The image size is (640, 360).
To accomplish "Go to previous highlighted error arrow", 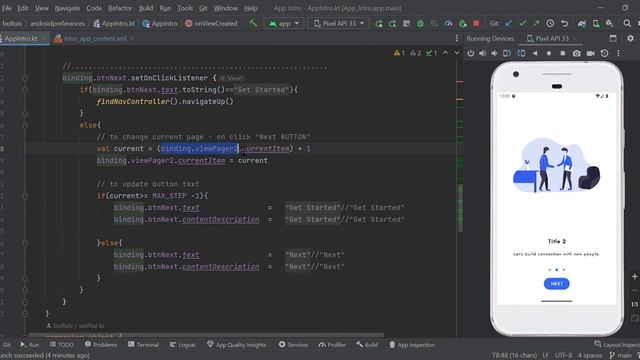I will (x=446, y=53).
